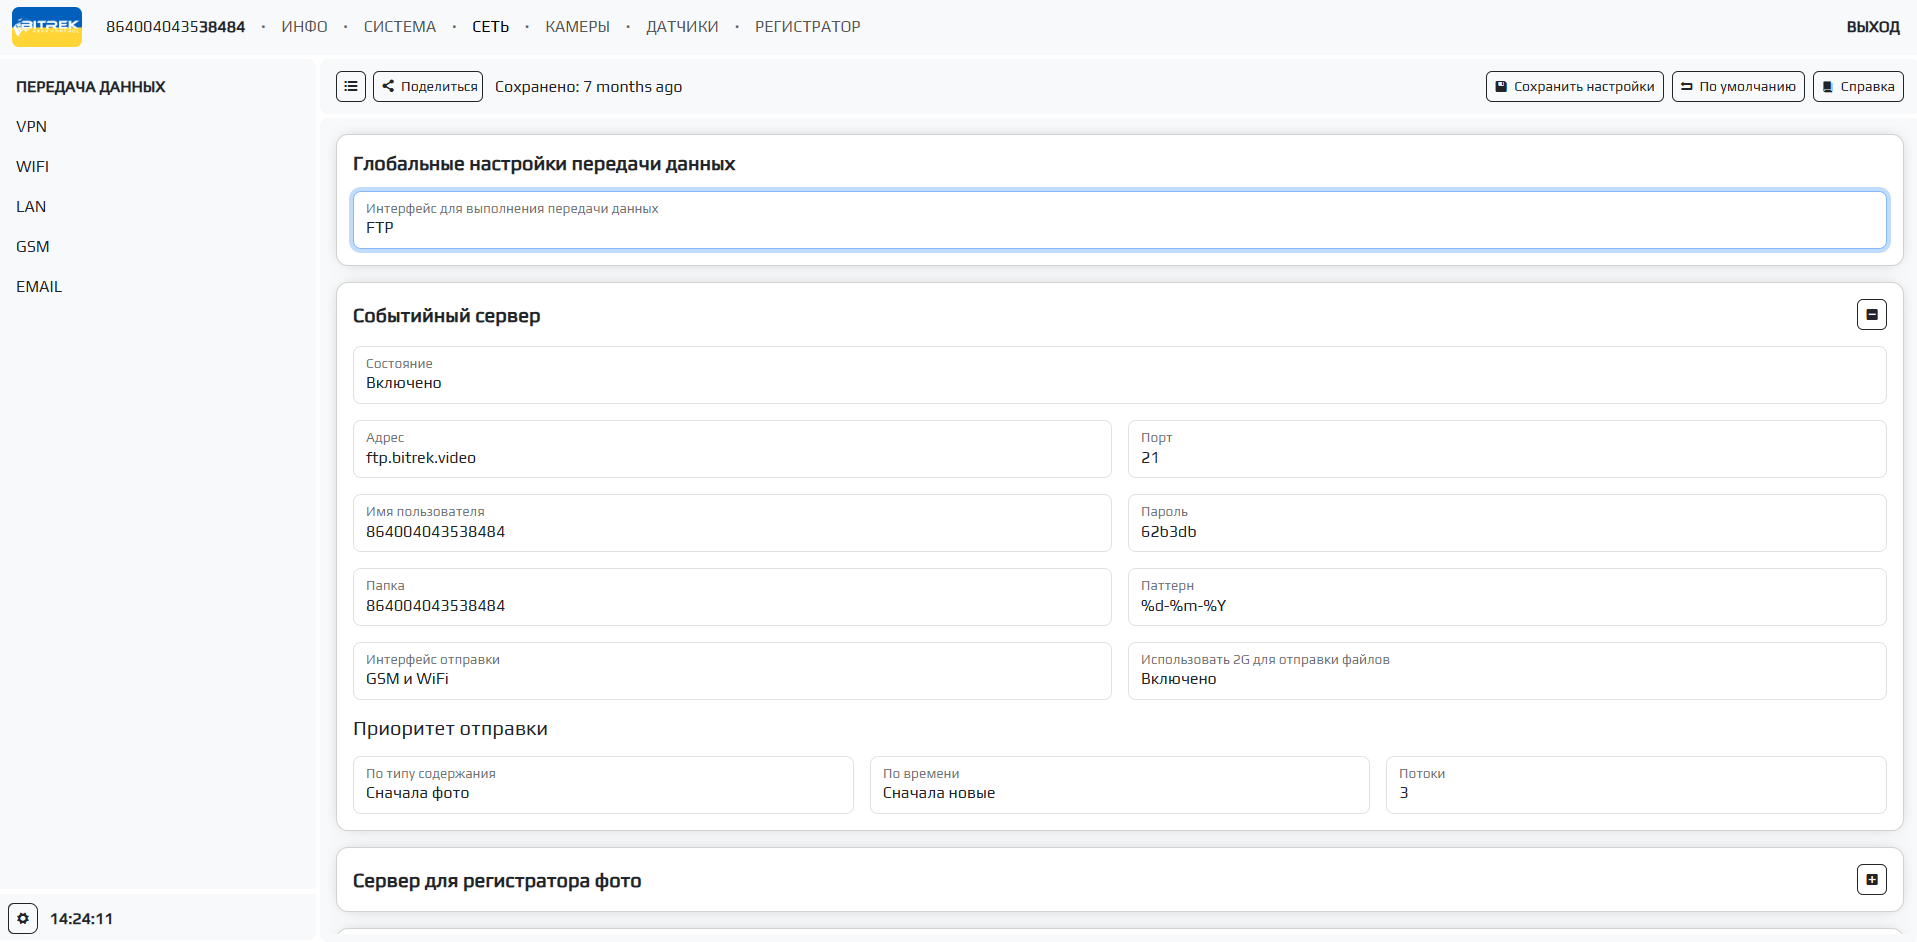This screenshot has width=1917, height=942.
Task: Open the ДАТЧИКИ tab
Action: (x=682, y=27)
